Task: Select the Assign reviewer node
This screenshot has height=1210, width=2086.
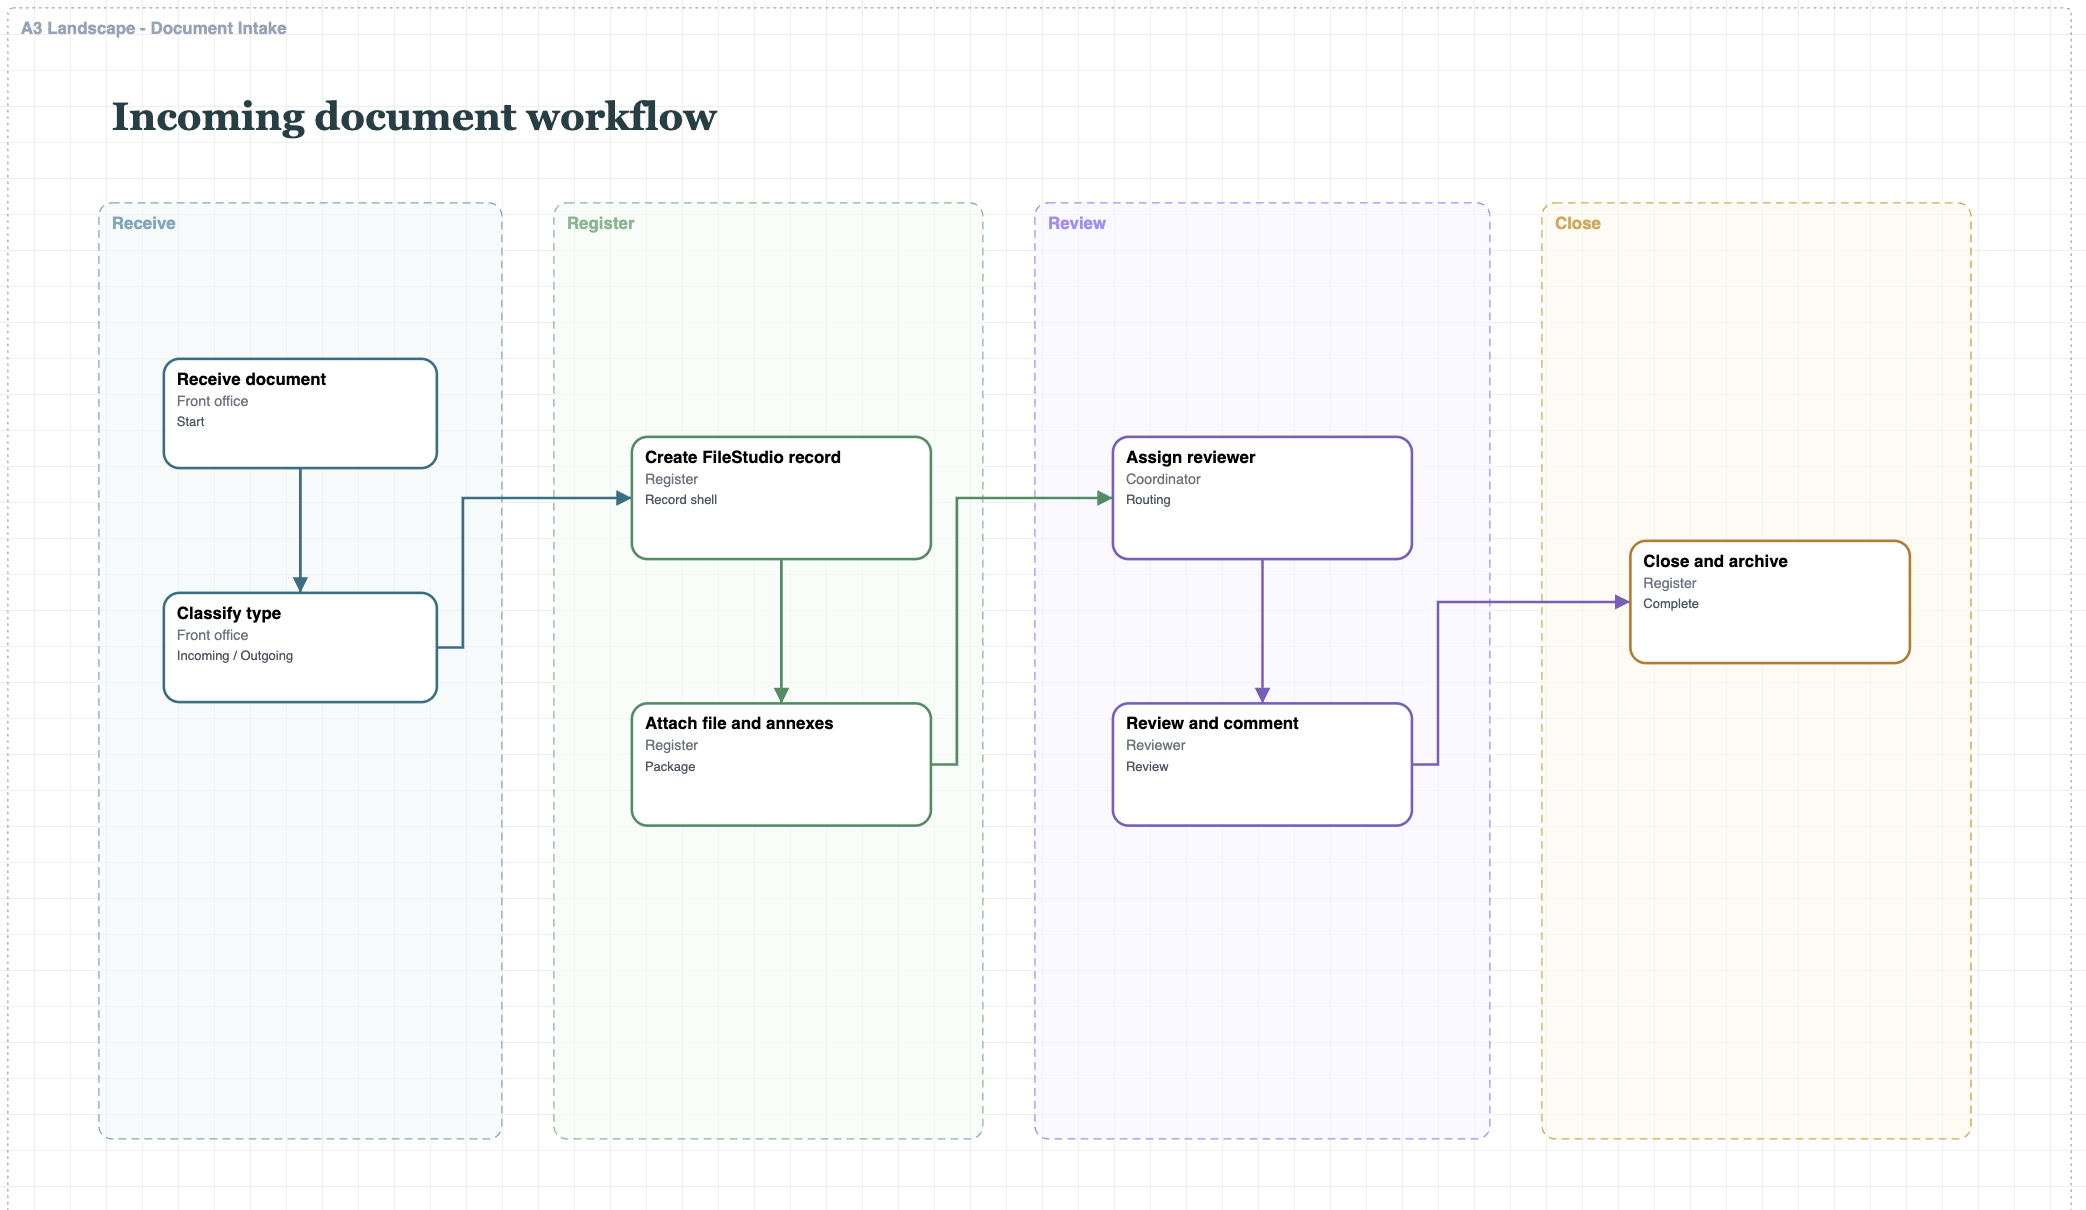Action: click(1262, 497)
